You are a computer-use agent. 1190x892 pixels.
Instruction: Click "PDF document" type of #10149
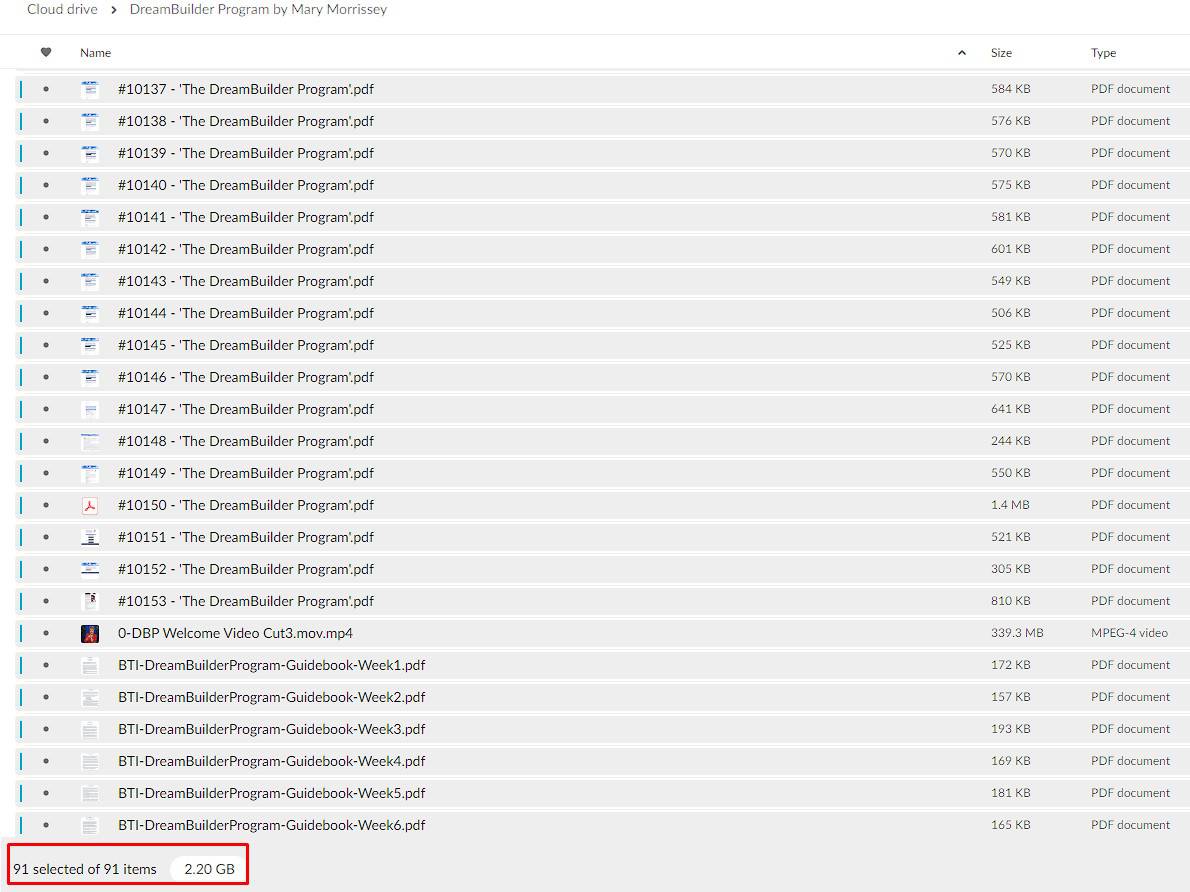(x=1131, y=472)
